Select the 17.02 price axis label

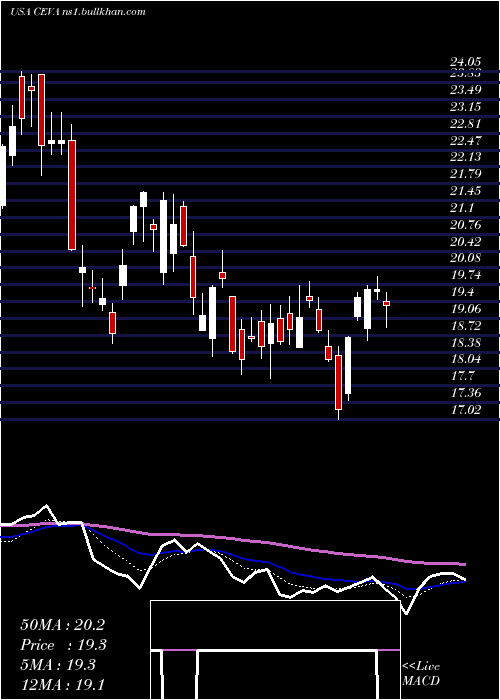click(465, 410)
